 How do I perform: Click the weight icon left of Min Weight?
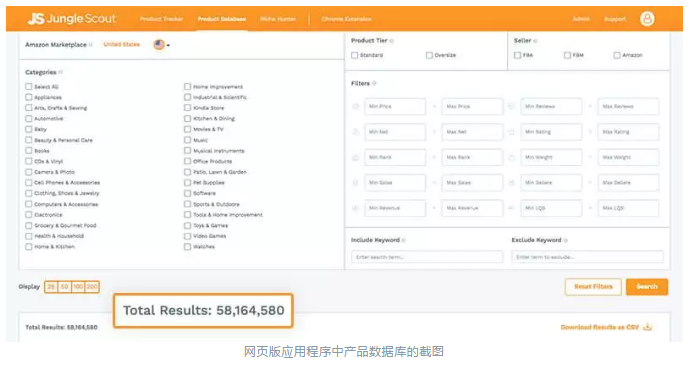click(511, 157)
